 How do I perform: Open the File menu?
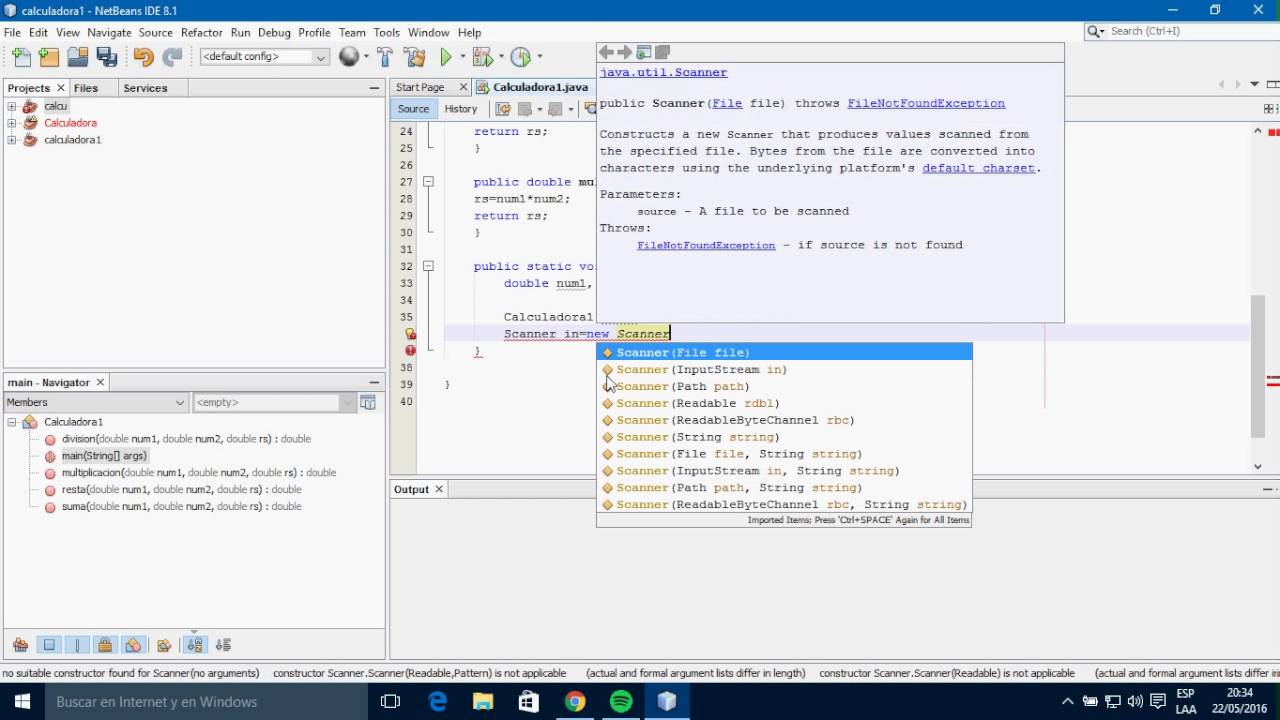(x=12, y=32)
